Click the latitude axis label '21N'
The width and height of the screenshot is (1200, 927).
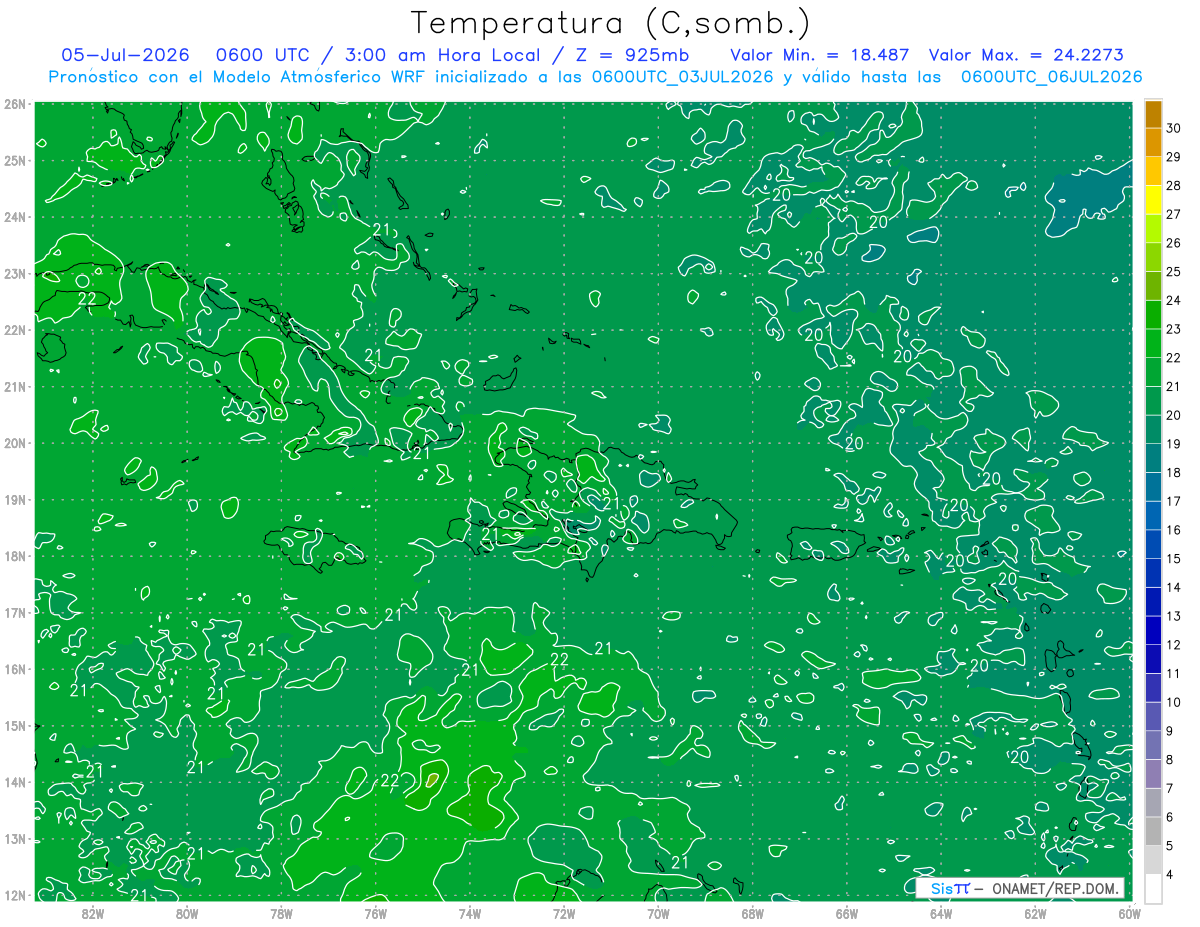(15, 387)
